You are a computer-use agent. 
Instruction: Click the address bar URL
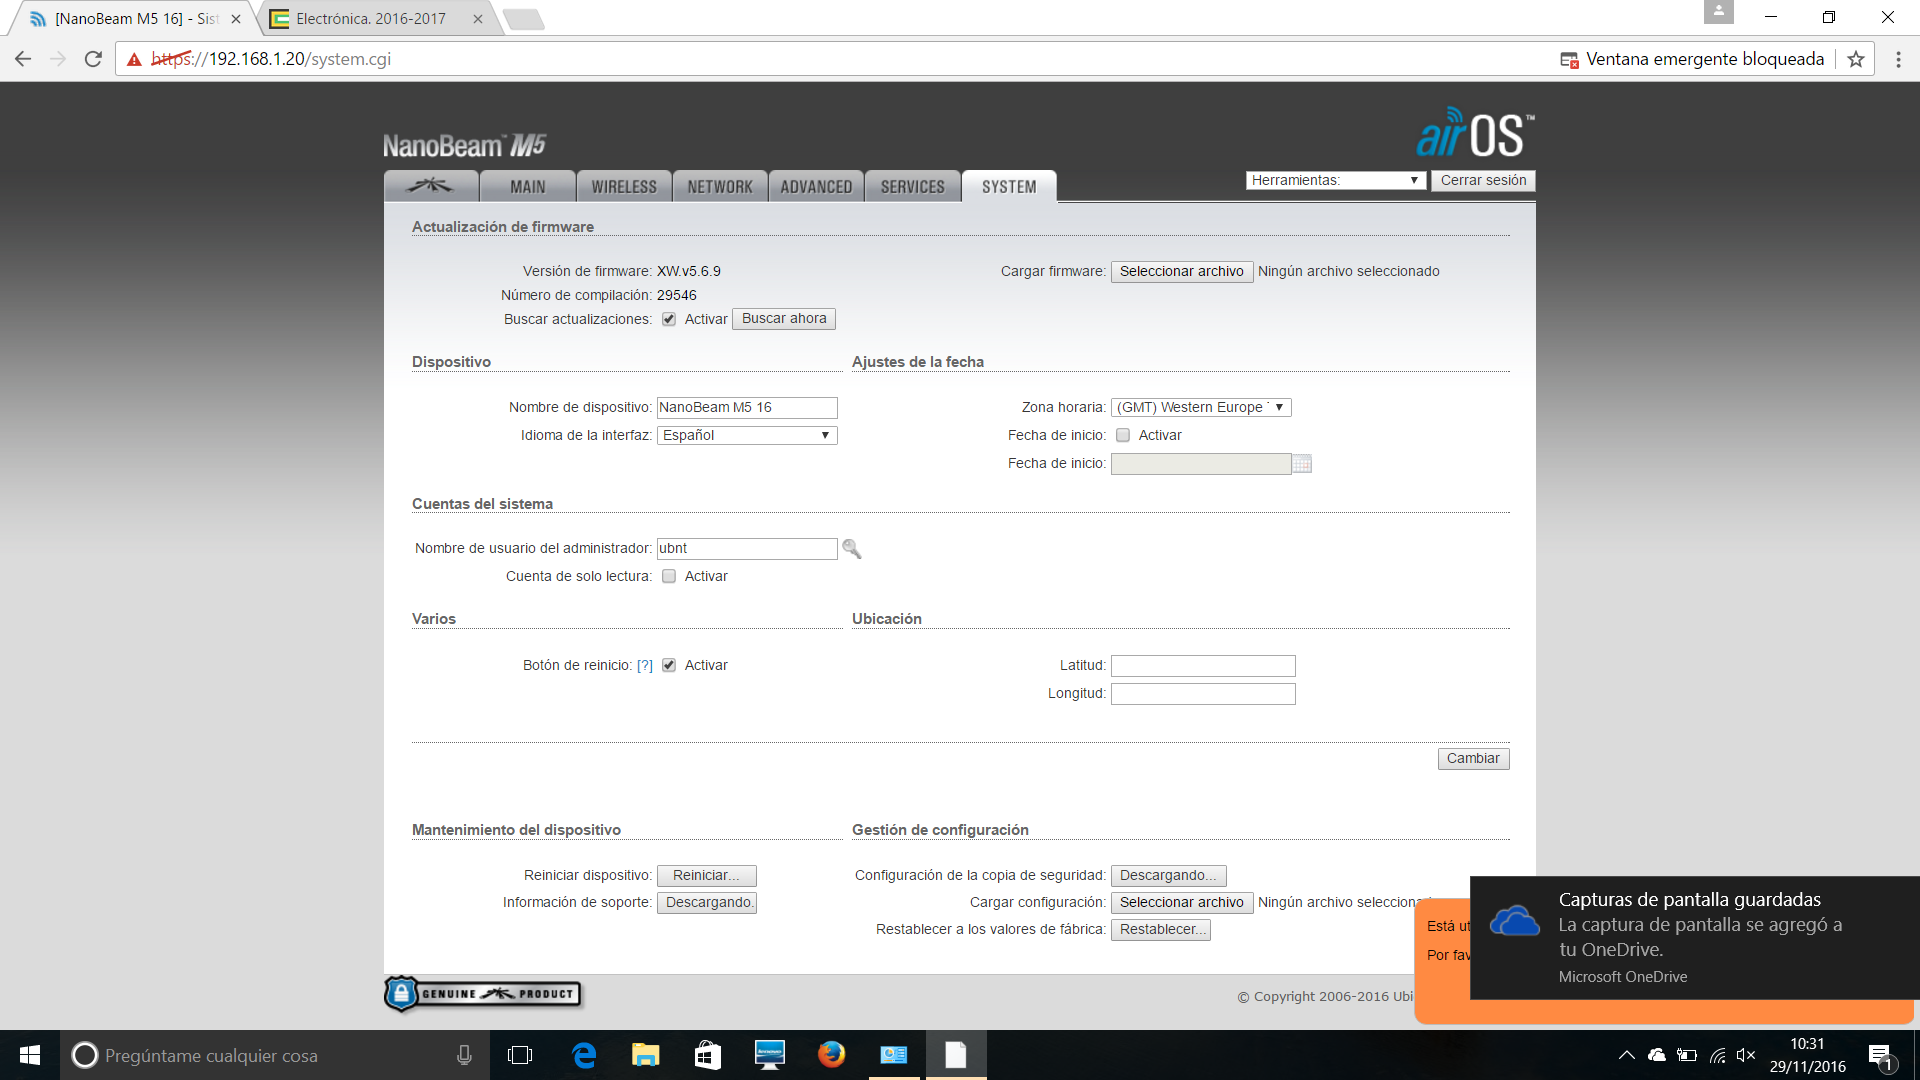coord(271,59)
